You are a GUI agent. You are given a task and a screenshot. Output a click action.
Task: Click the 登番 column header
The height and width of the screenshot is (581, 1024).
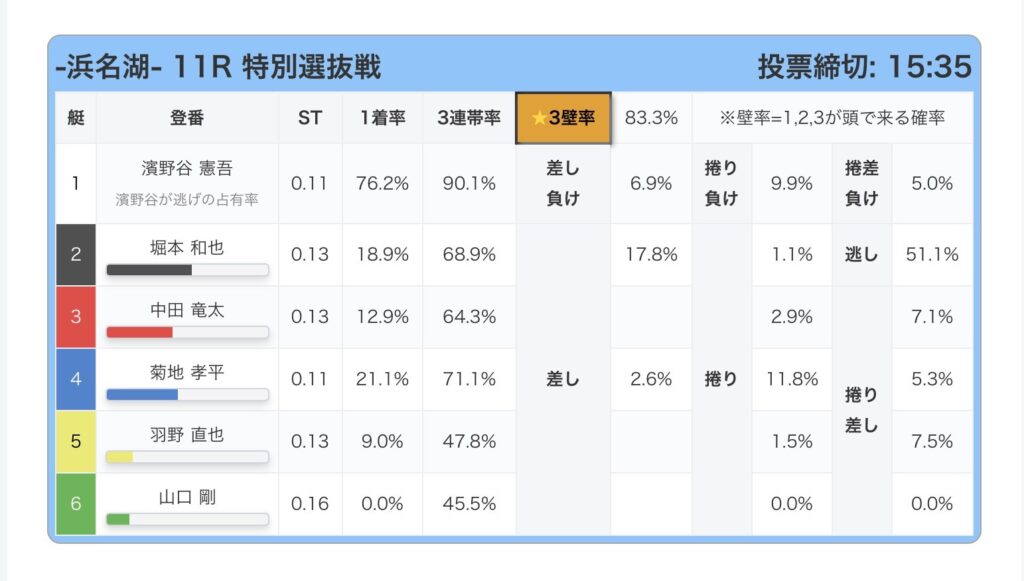tap(187, 118)
